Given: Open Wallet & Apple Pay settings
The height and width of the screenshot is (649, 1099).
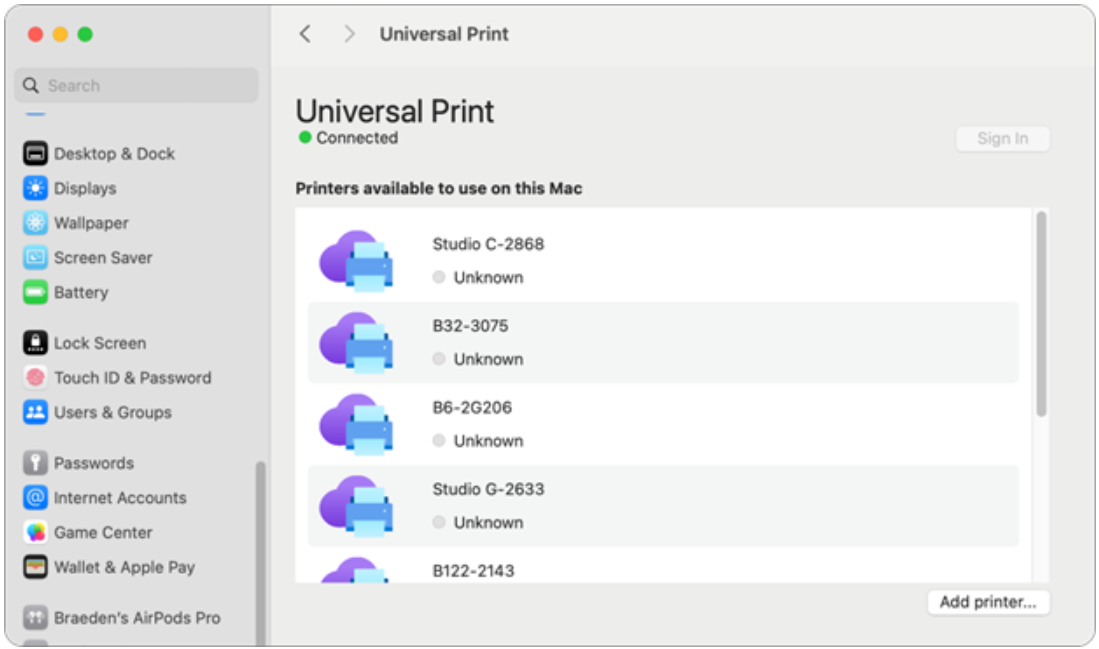Looking at the screenshot, I should coord(124,567).
